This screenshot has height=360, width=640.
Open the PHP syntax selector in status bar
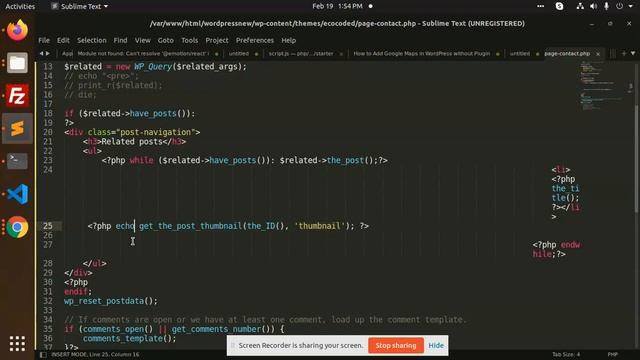[x=612, y=354]
